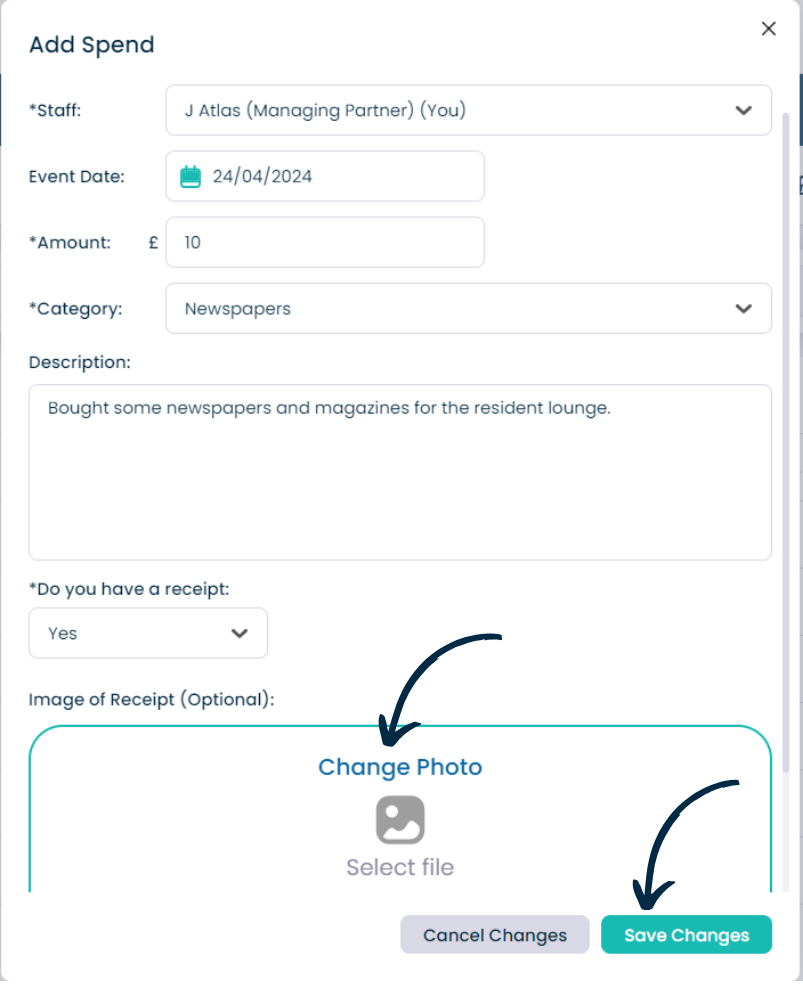Click into the Description text area
This screenshot has height=984, width=803.
point(400,472)
